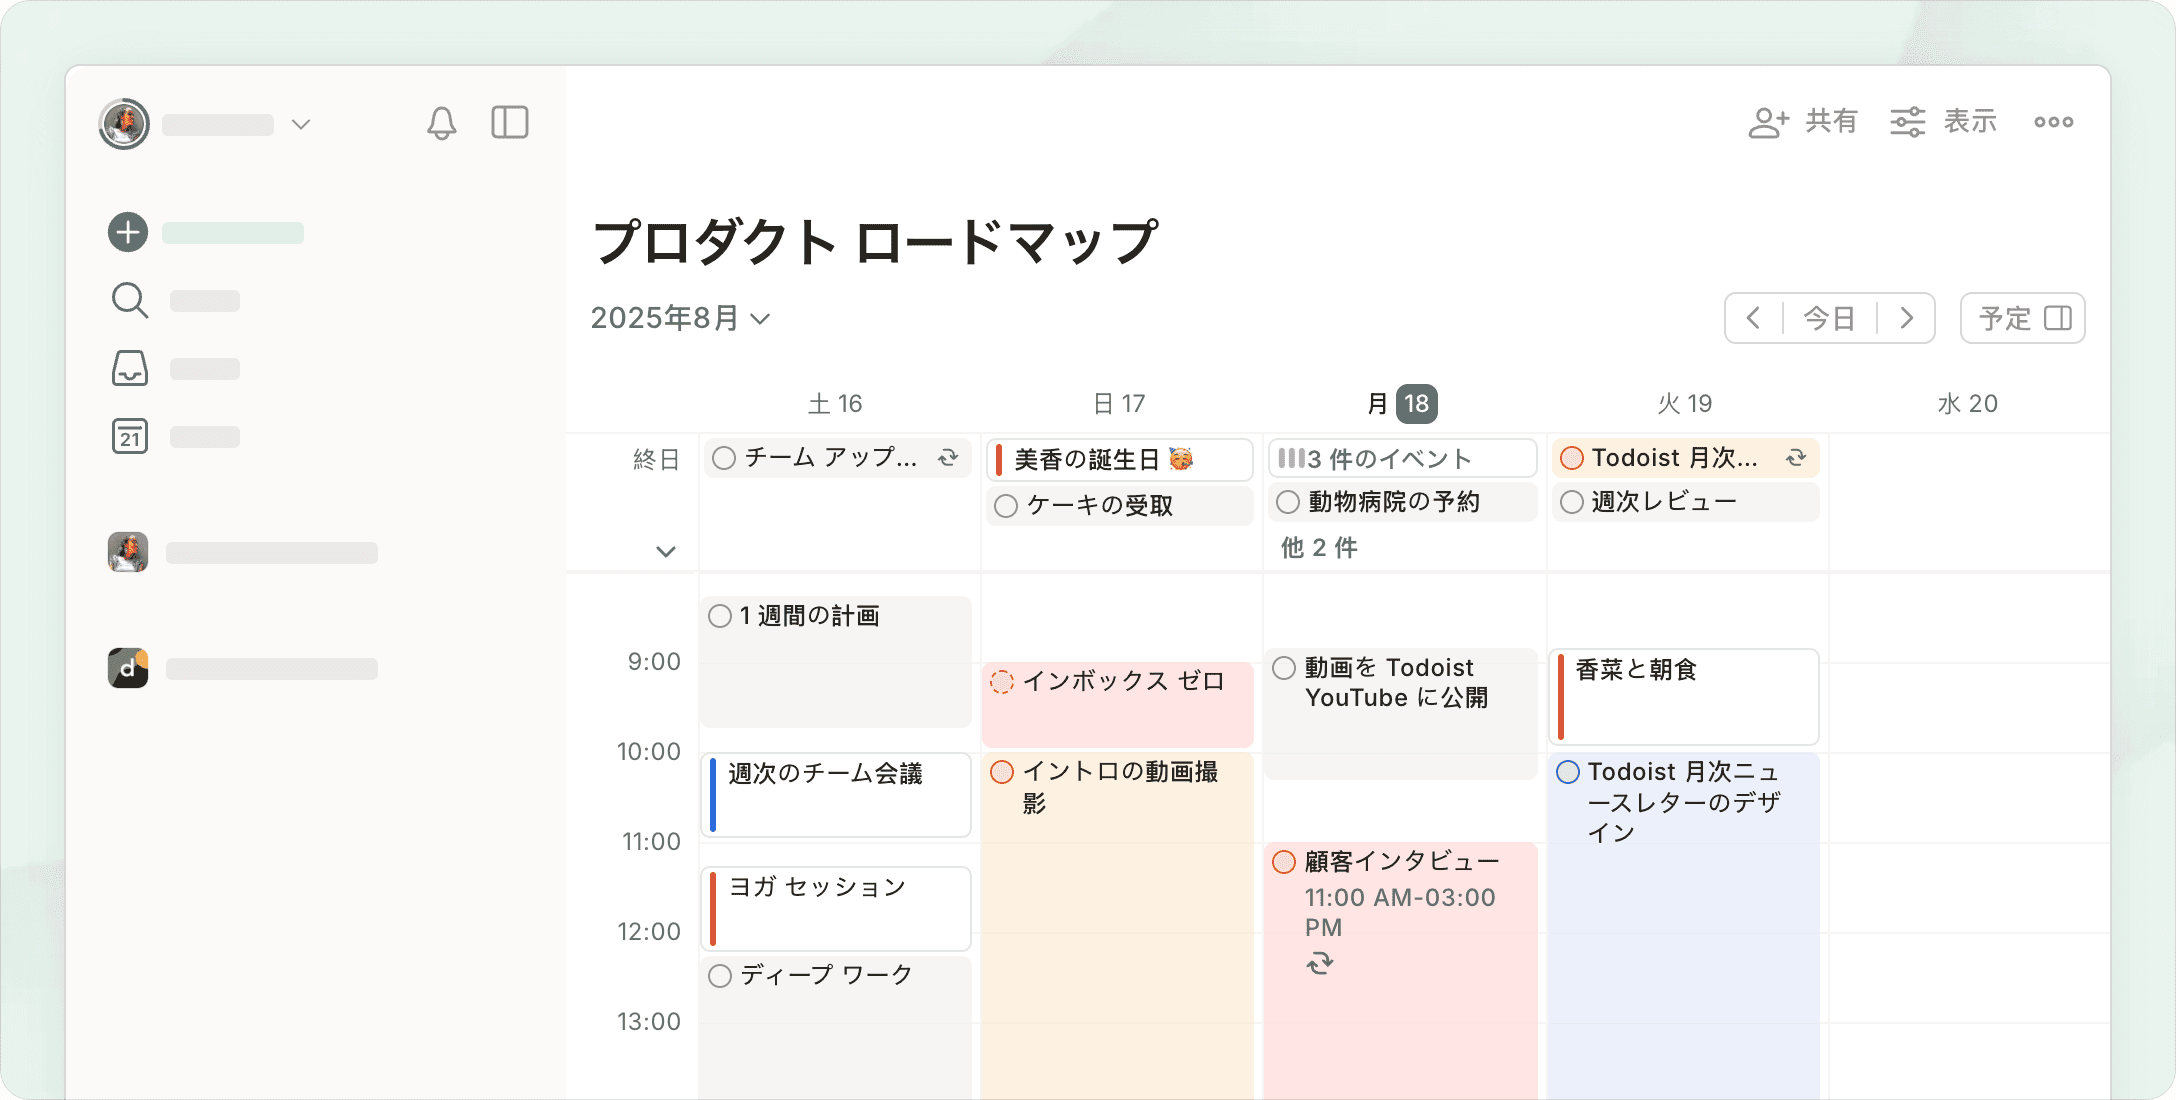Screen dimensions: 2176x1100
Task: Click the notifications bell icon
Action: [441, 123]
